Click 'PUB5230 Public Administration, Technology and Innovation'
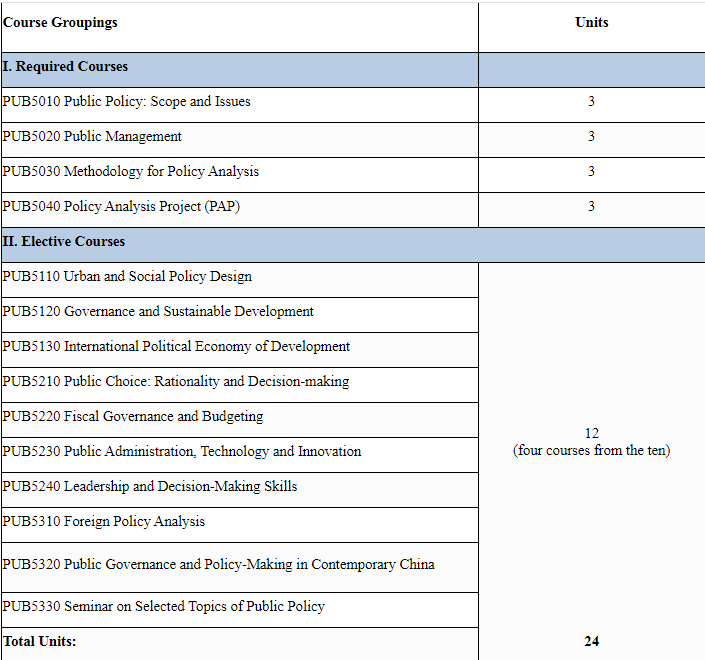The width and height of the screenshot is (705, 660). click(182, 451)
